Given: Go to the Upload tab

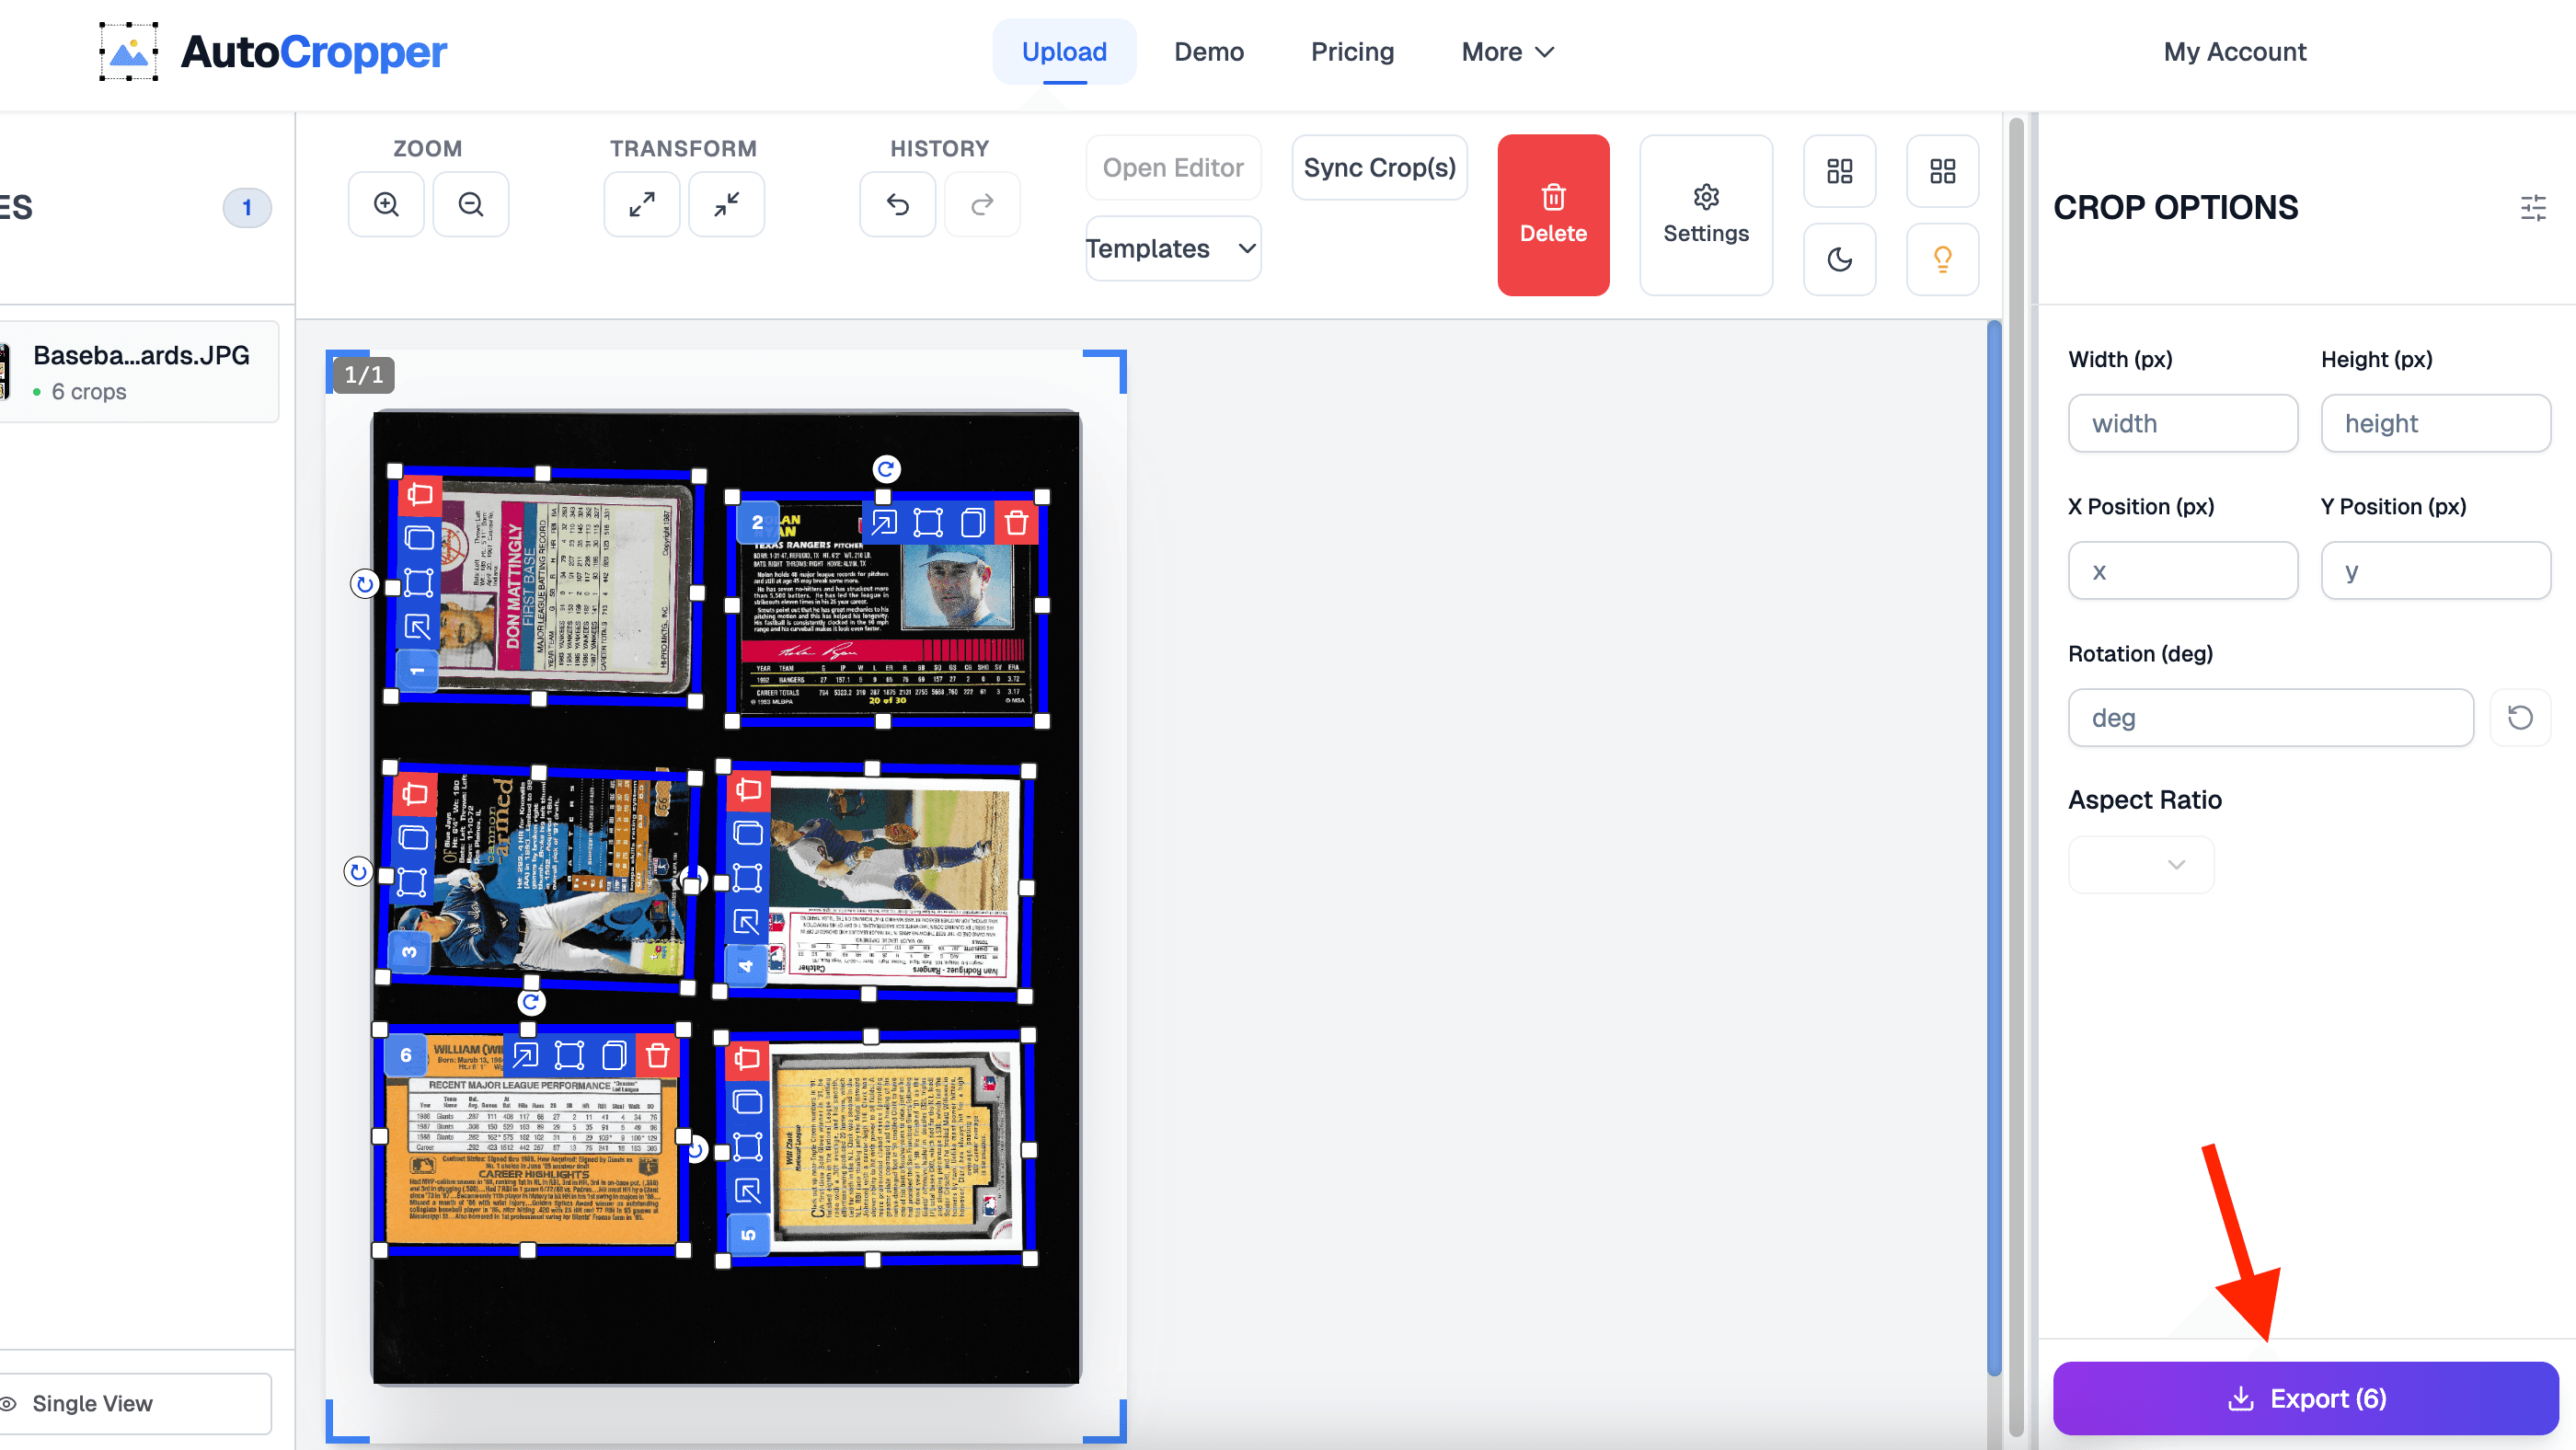Looking at the screenshot, I should pyautogui.click(x=1064, y=52).
